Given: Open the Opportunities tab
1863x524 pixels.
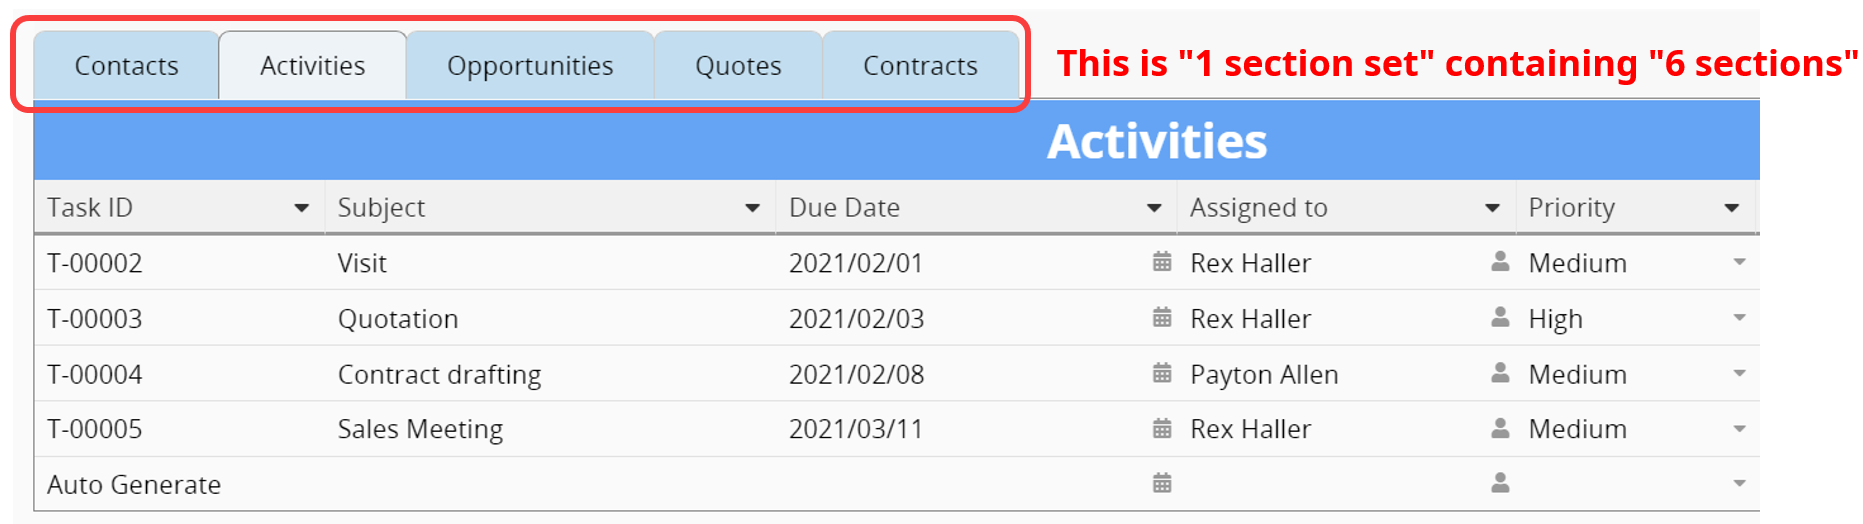Looking at the screenshot, I should click(x=530, y=66).
